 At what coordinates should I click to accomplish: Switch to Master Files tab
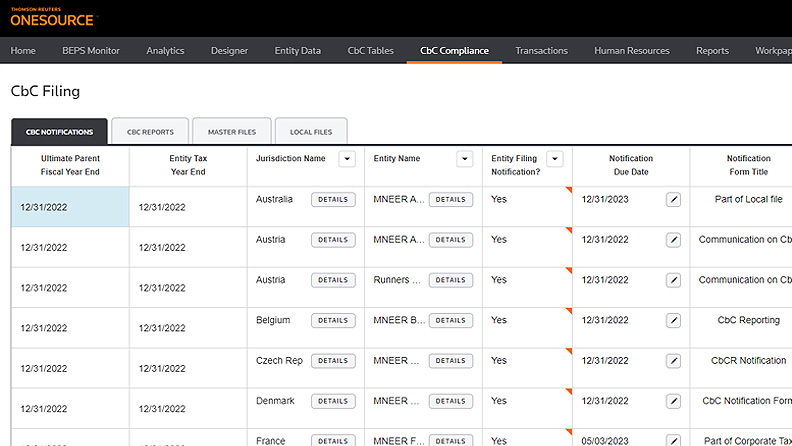(x=232, y=131)
